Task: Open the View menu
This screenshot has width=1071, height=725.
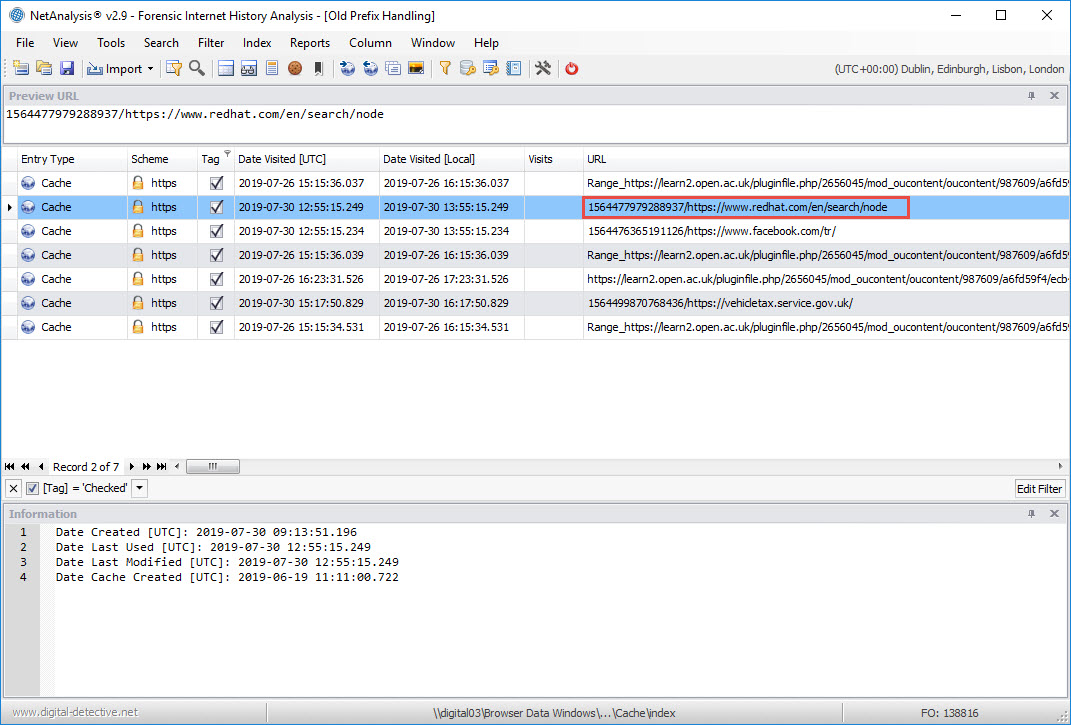Action: (x=66, y=43)
